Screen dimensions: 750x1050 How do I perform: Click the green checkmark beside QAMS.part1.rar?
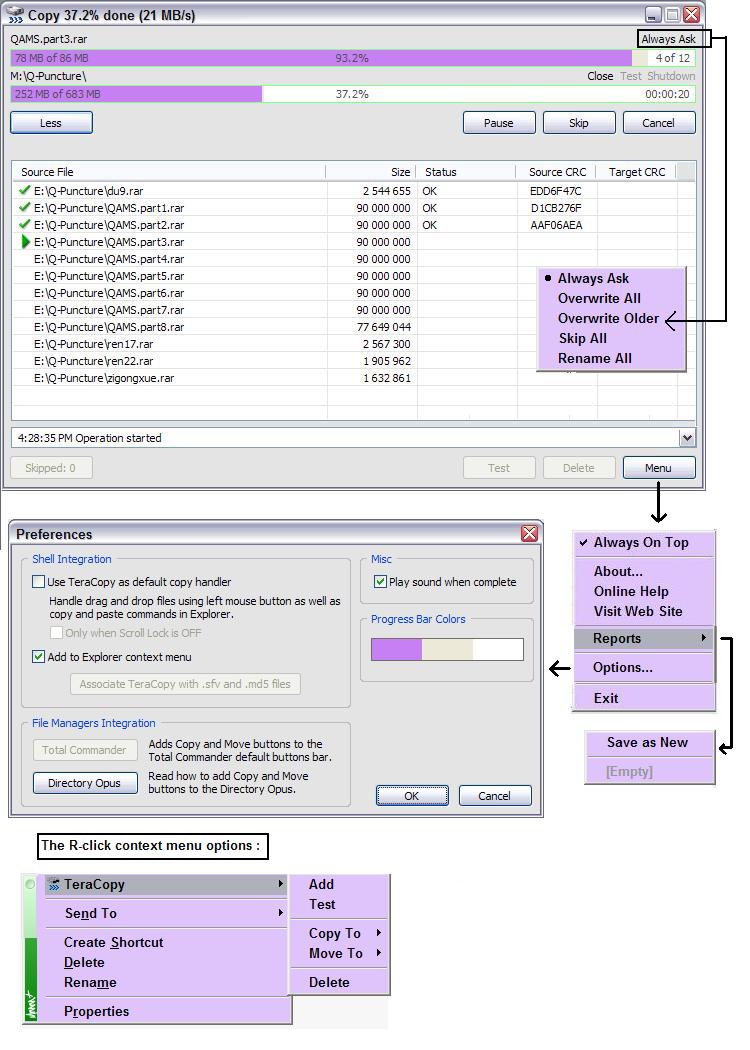(x=25, y=208)
